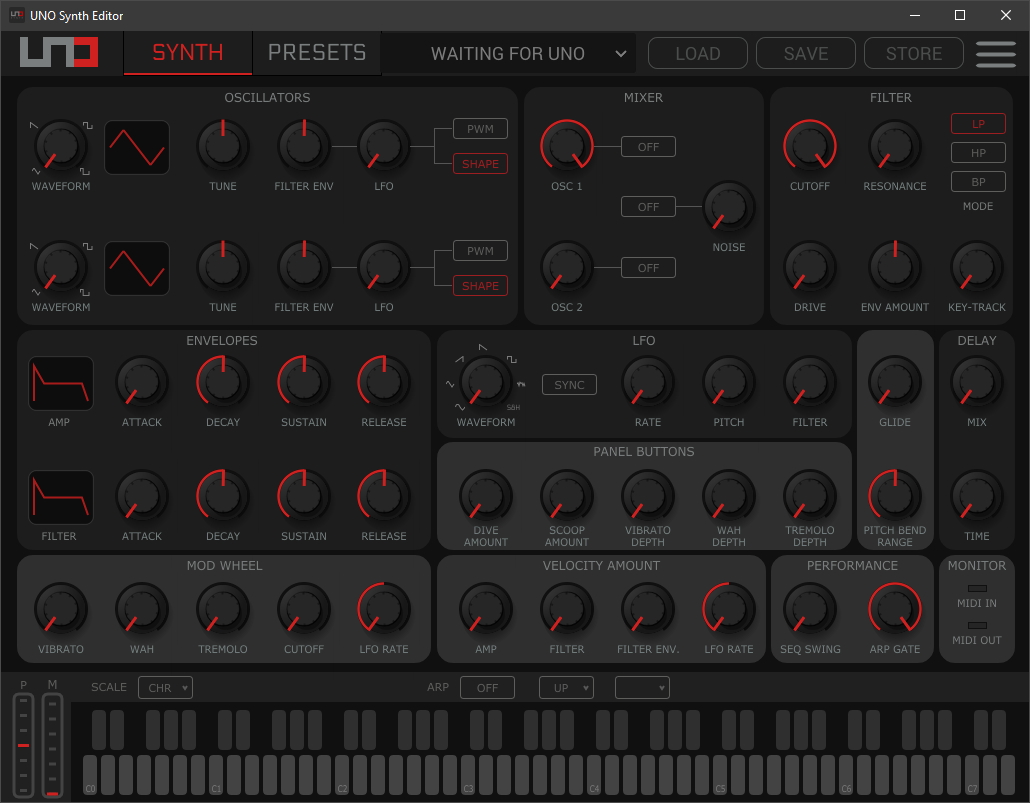
Task: Click the ENV AMOUNT knob
Action: 895,267
